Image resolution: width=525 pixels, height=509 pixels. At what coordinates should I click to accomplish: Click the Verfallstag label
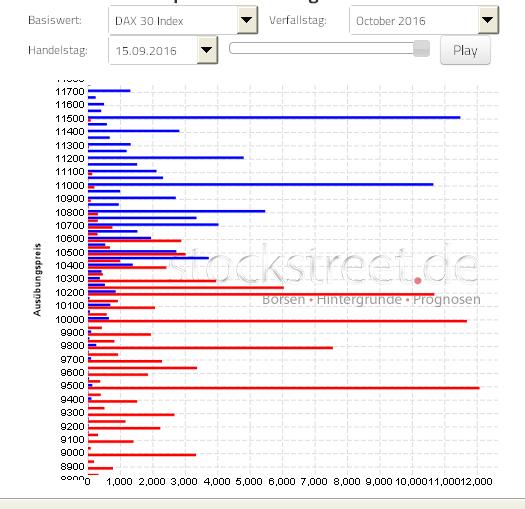(297, 20)
